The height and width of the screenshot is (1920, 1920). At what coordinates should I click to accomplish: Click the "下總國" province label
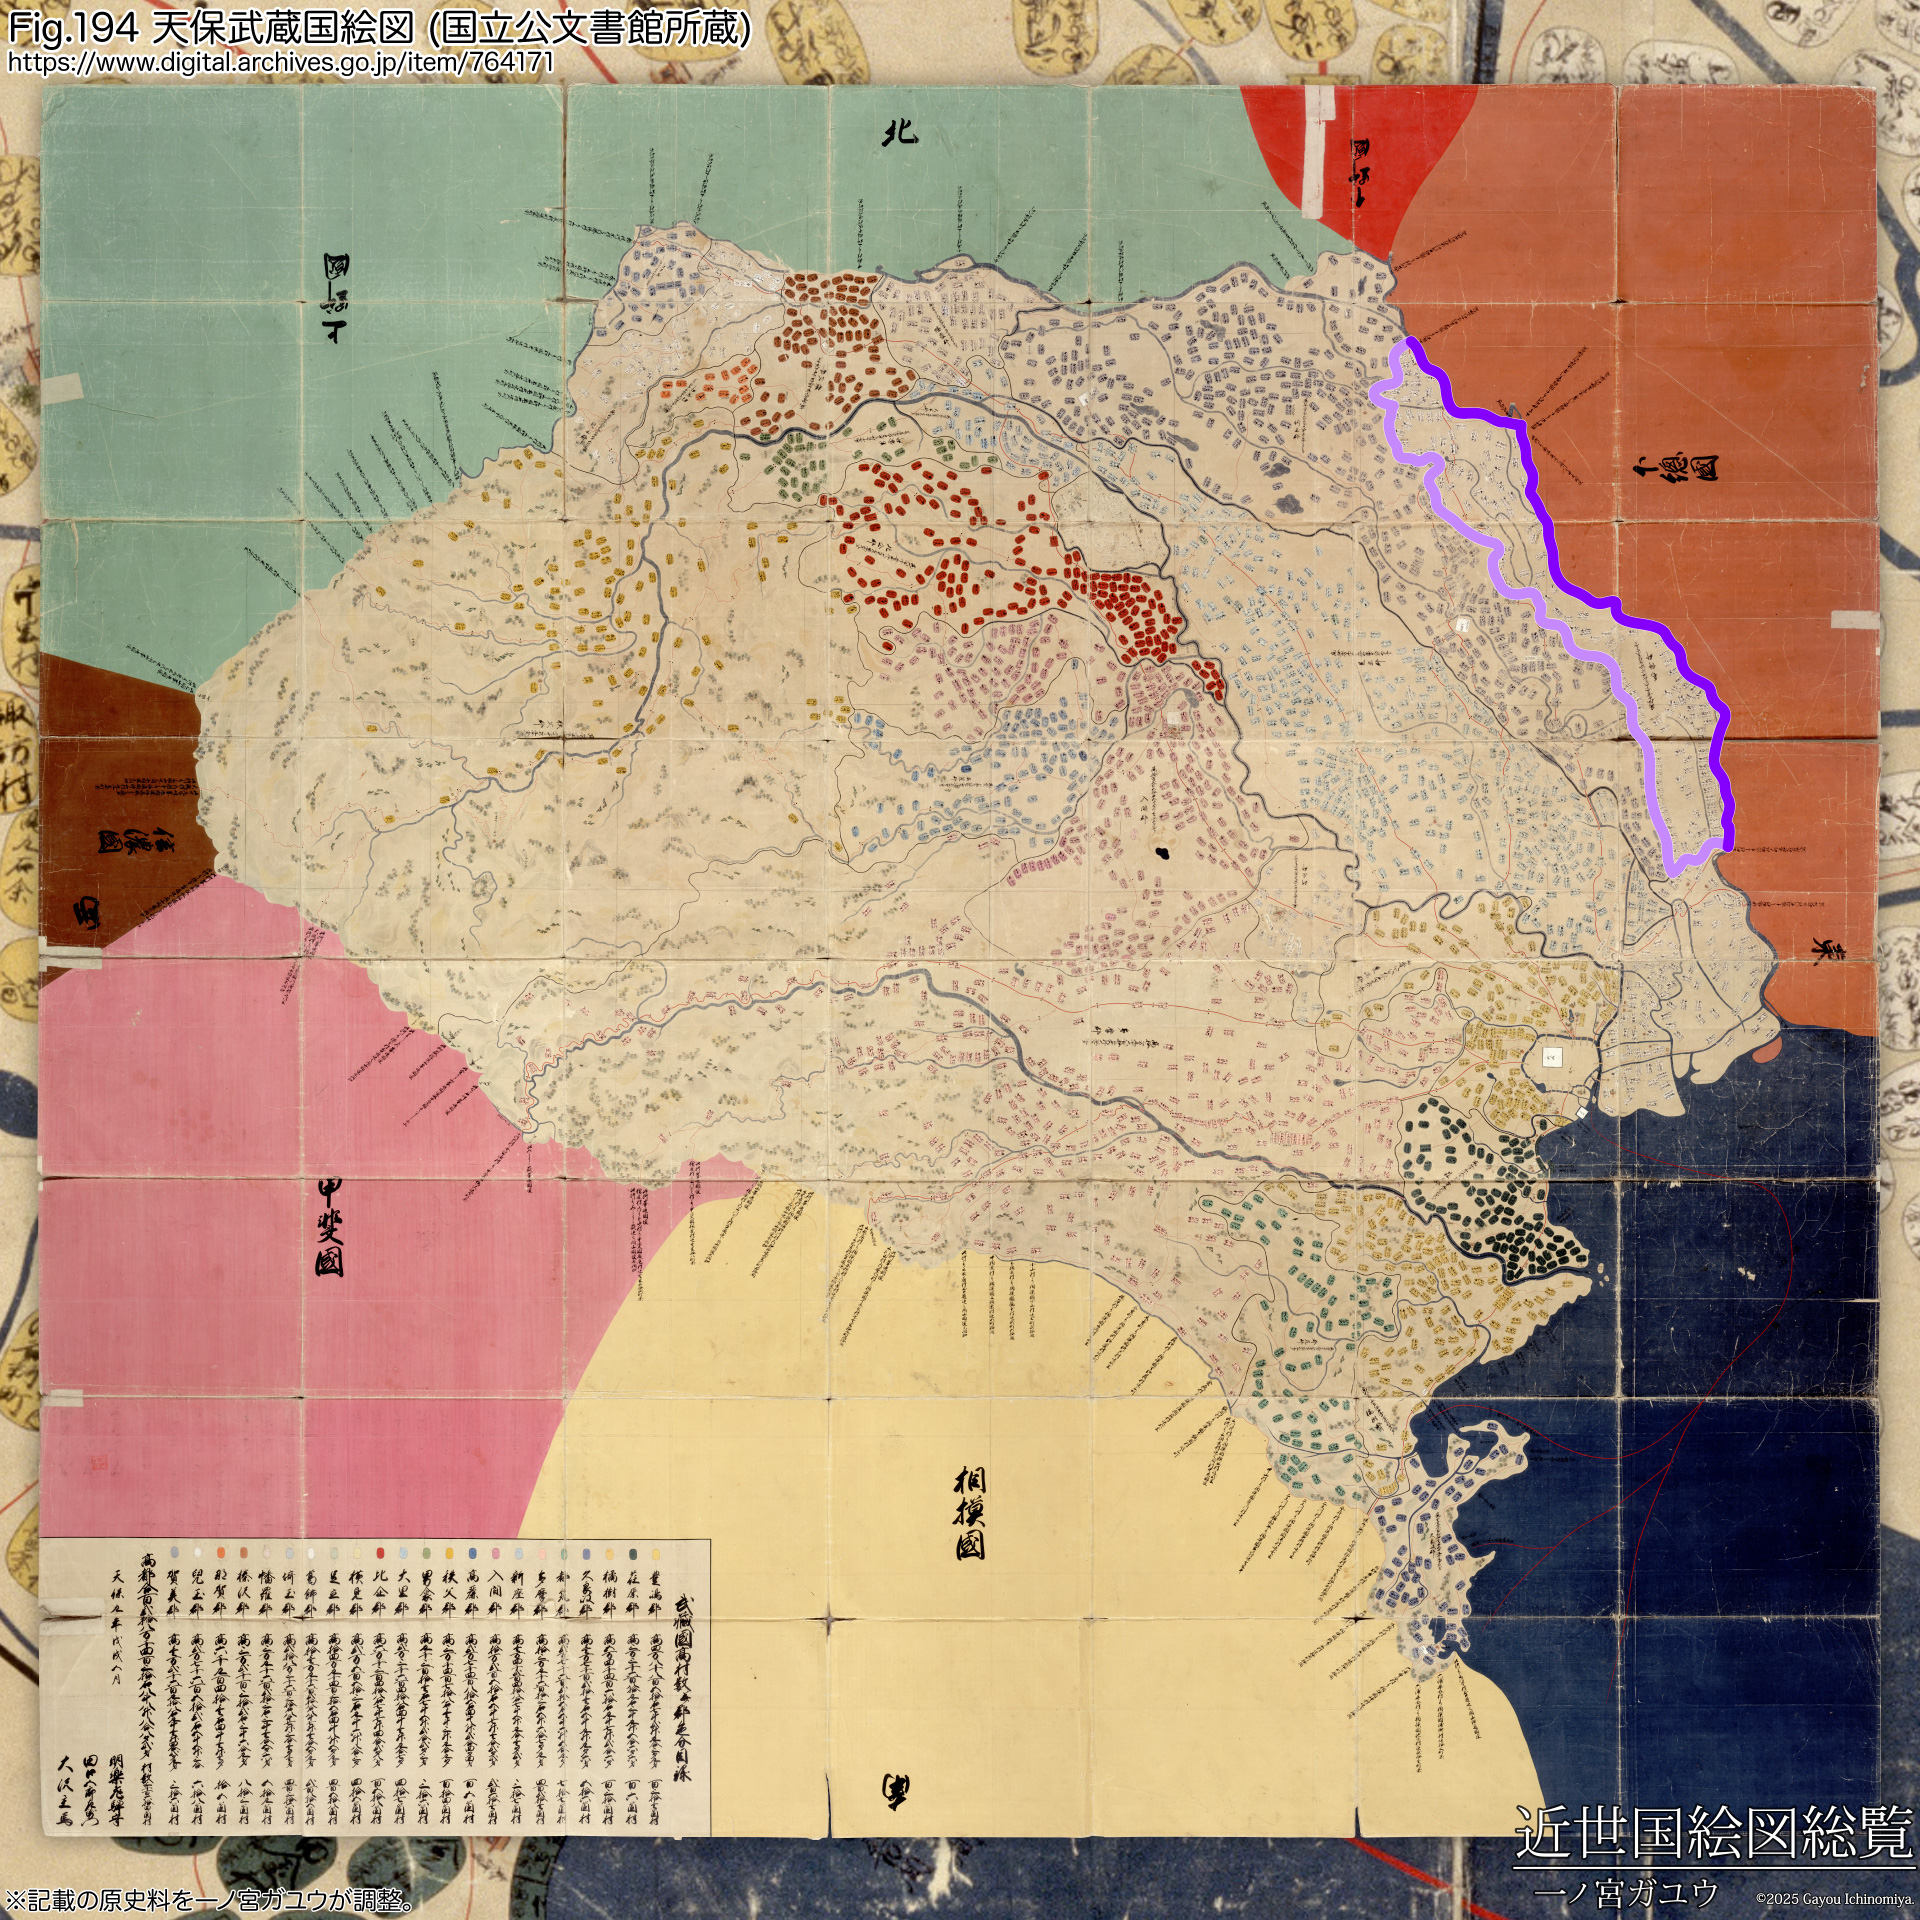pyautogui.click(x=1675, y=467)
